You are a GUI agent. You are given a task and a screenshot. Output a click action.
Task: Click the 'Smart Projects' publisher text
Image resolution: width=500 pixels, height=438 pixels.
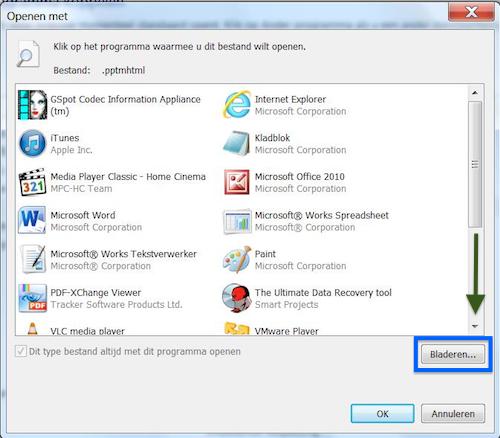(287, 305)
